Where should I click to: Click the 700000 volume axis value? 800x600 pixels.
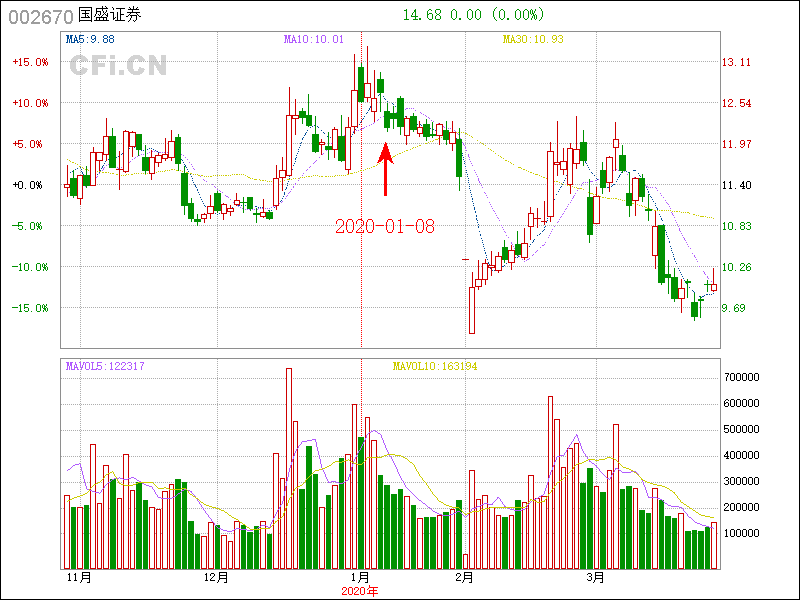pyautogui.click(x=742, y=377)
